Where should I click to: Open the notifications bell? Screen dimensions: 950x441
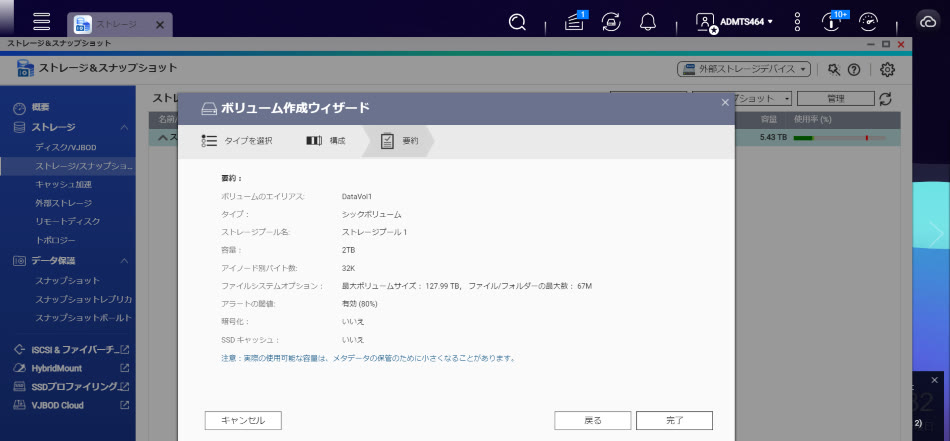click(648, 22)
